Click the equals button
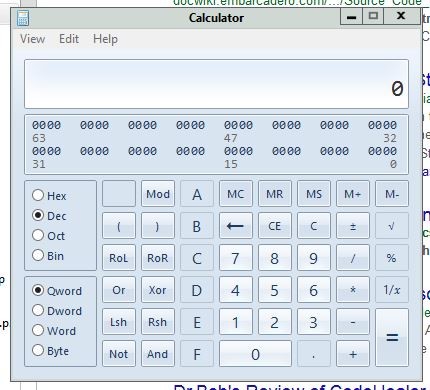 click(392, 337)
